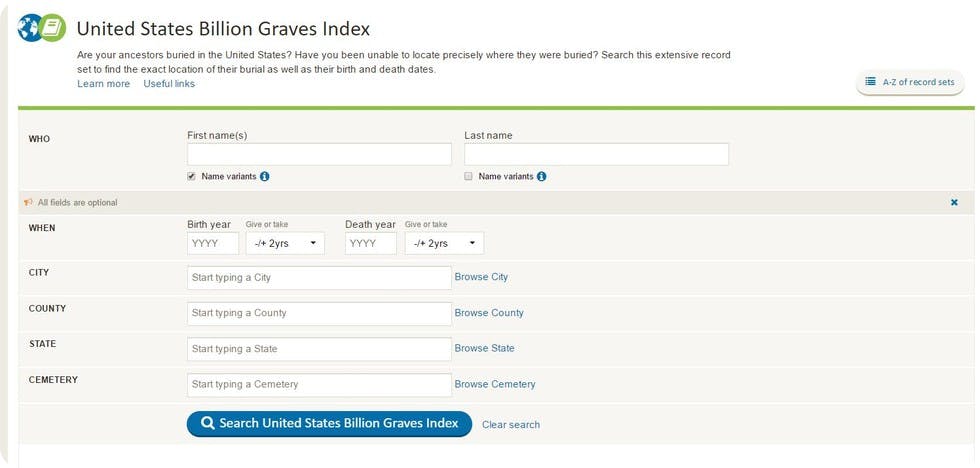Click the globe and book record set icon
The height and width of the screenshot is (468, 980).
(x=42, y=27)
